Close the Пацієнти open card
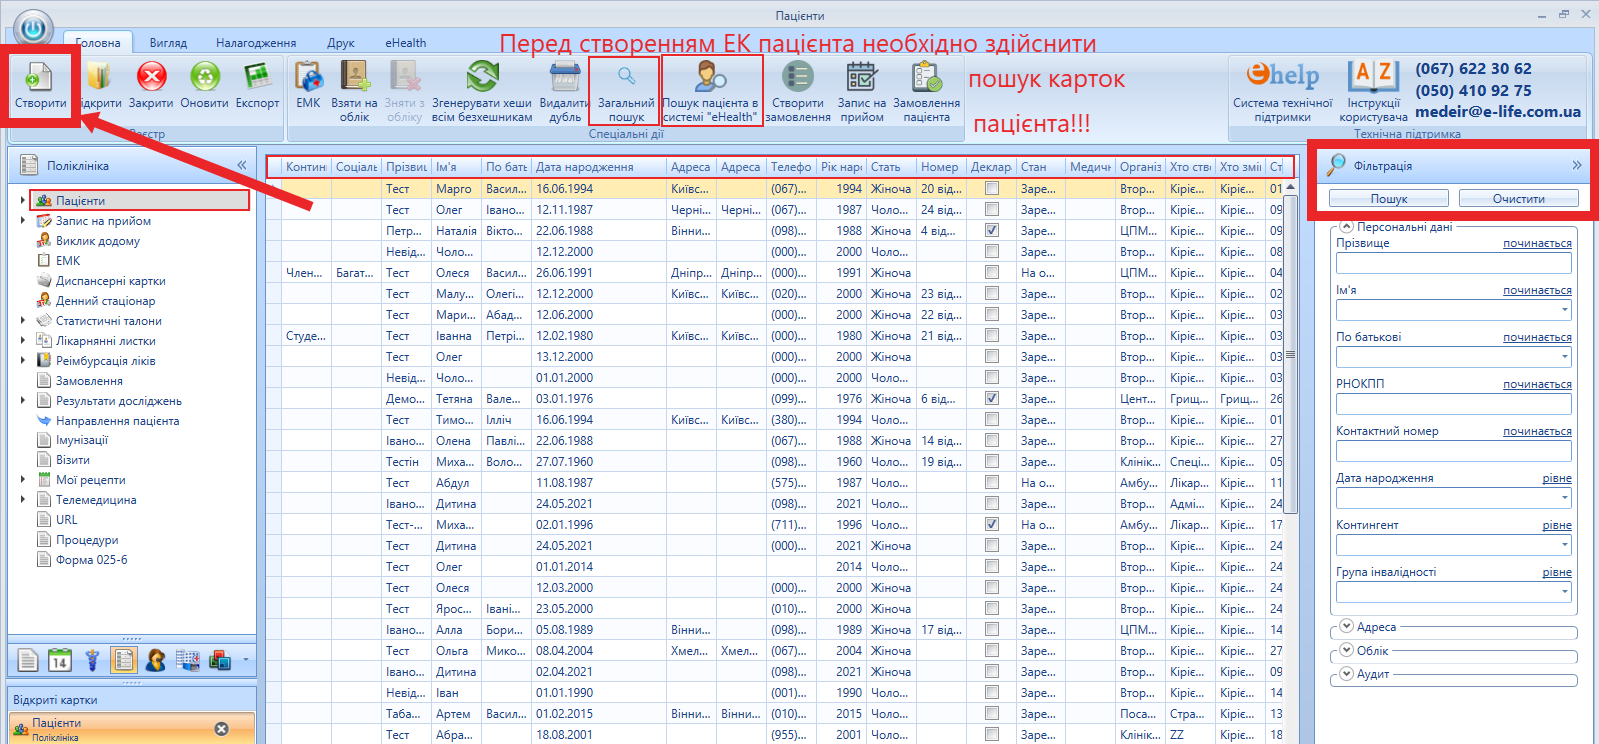This screenshot has width=1599, height=744. coord(222,729)
